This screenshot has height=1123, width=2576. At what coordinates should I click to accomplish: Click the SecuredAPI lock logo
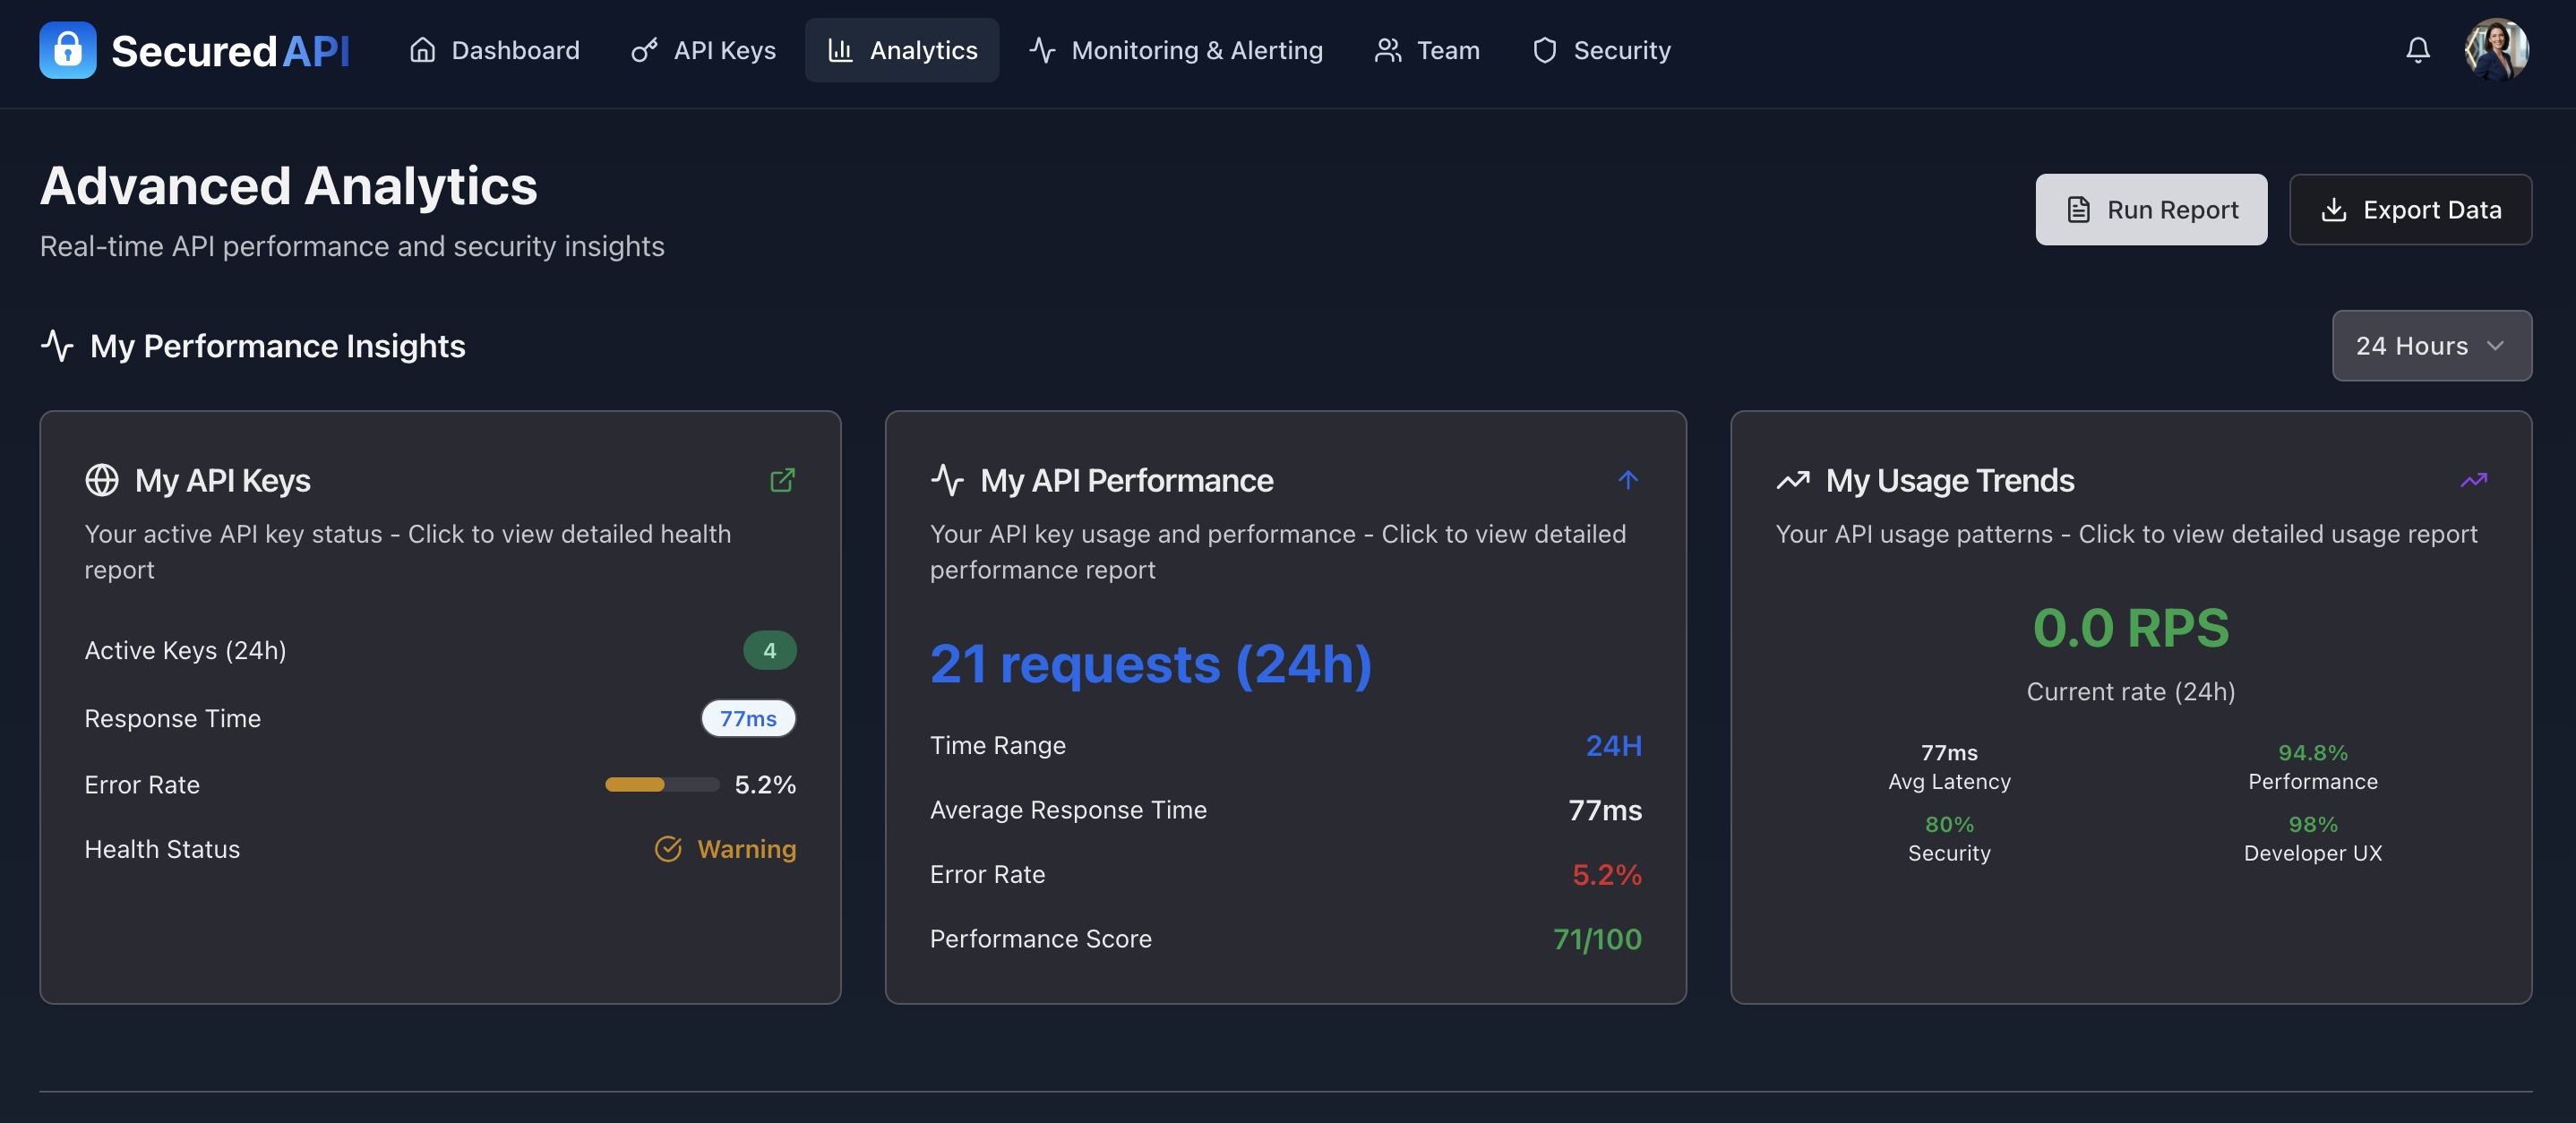(66, 50)
